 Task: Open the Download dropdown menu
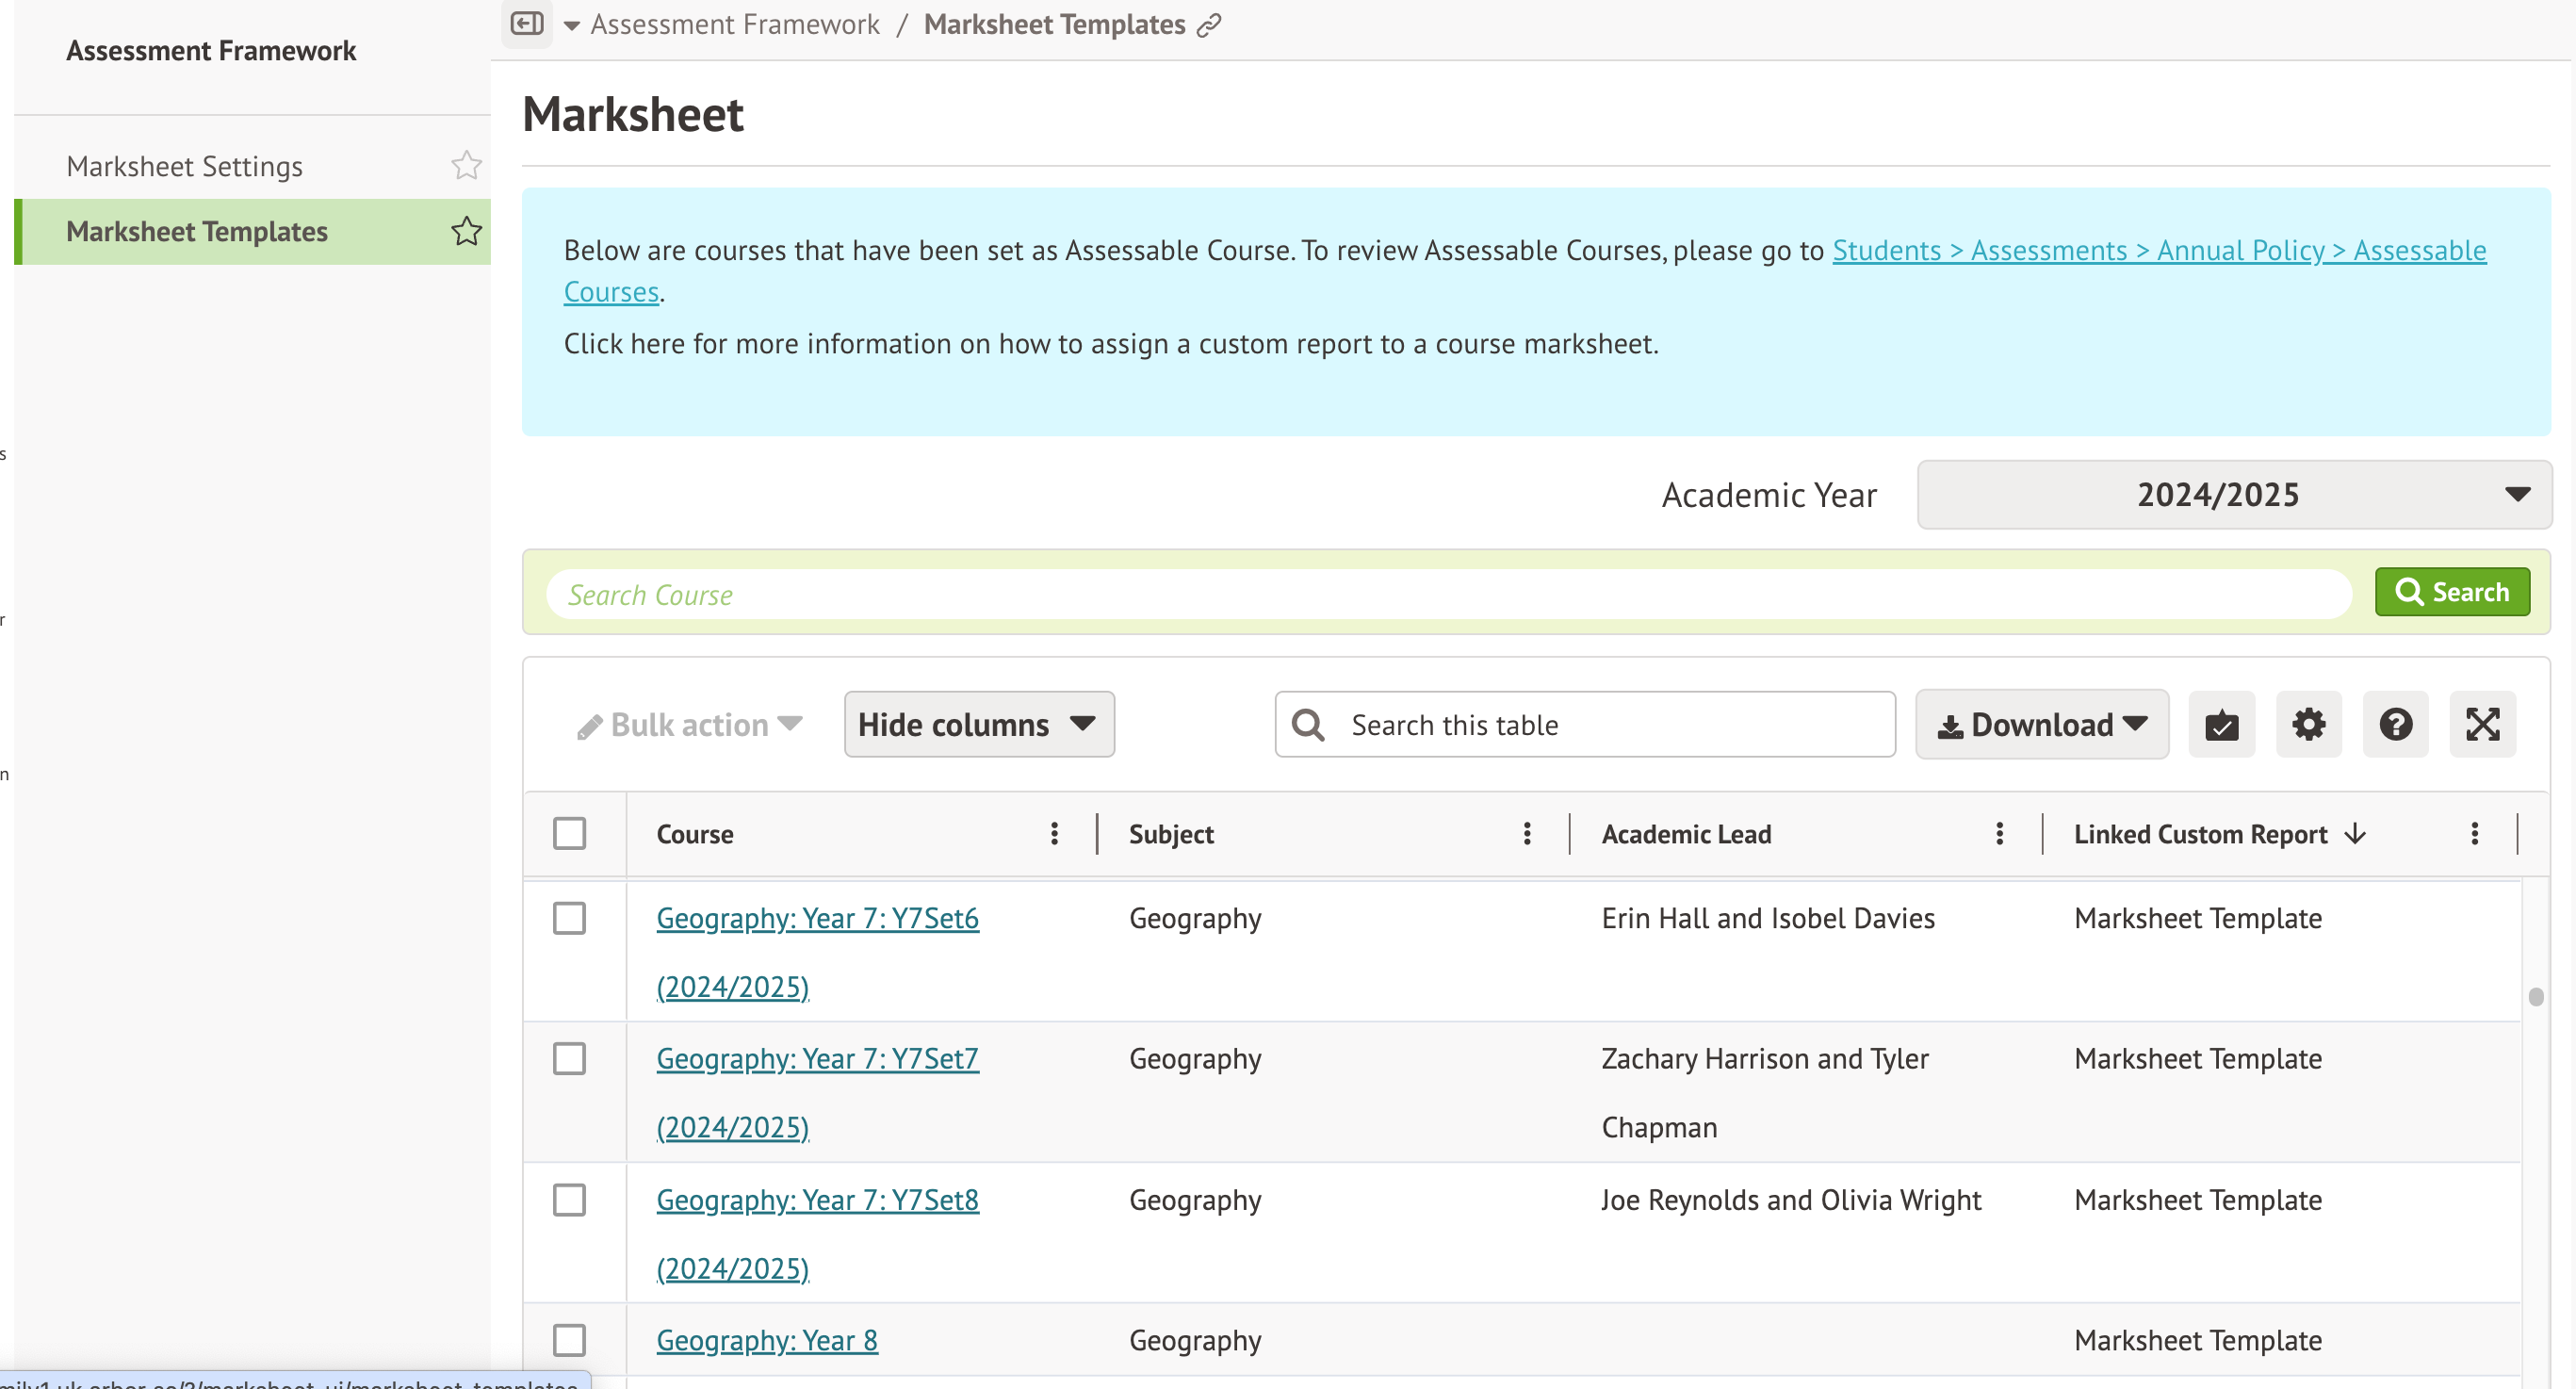click(2041, 724)
